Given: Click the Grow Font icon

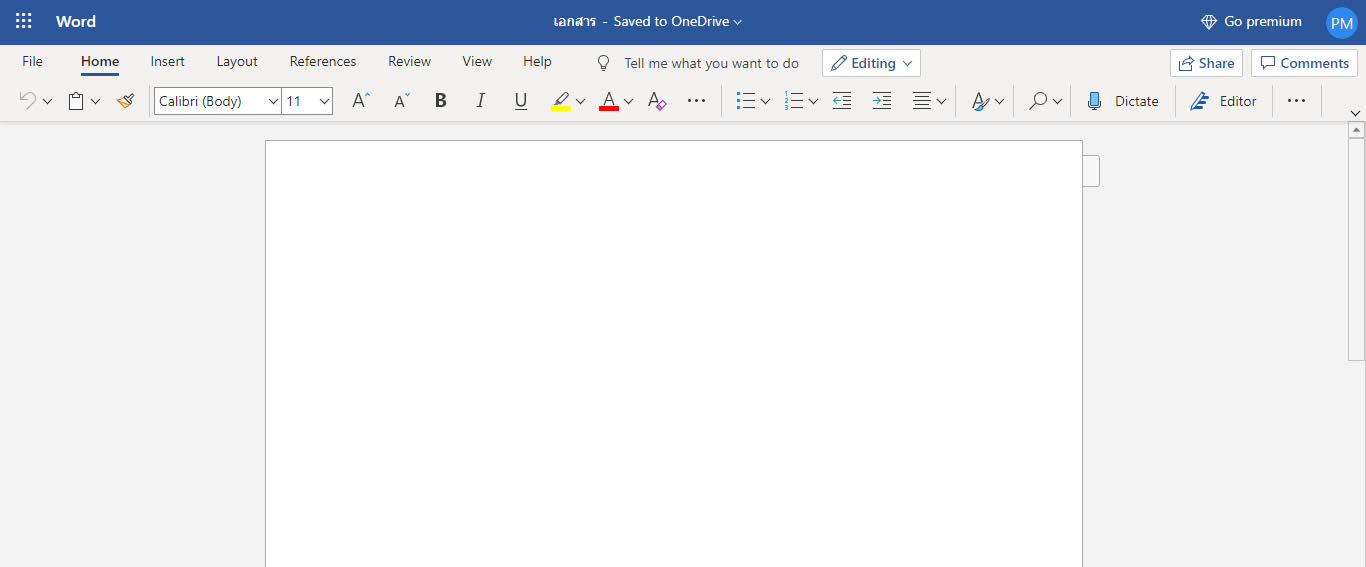Looking at the screenshot, I should [x=361, y=101].
